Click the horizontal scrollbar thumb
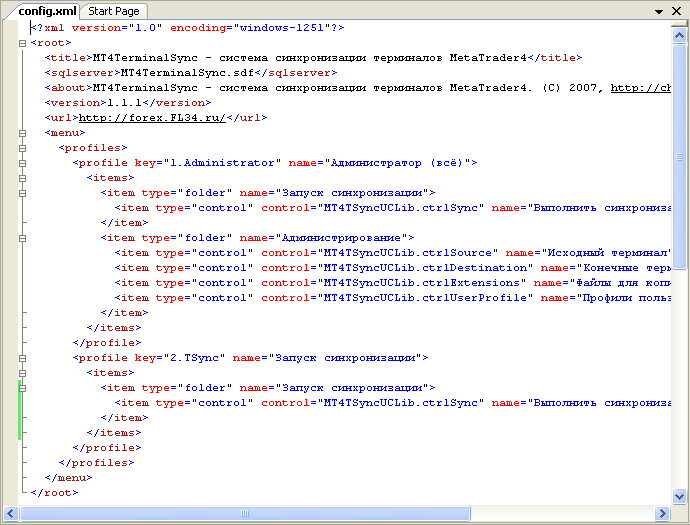Image resolution: width=690 pixels, height=525 pixels. (245, 513)
